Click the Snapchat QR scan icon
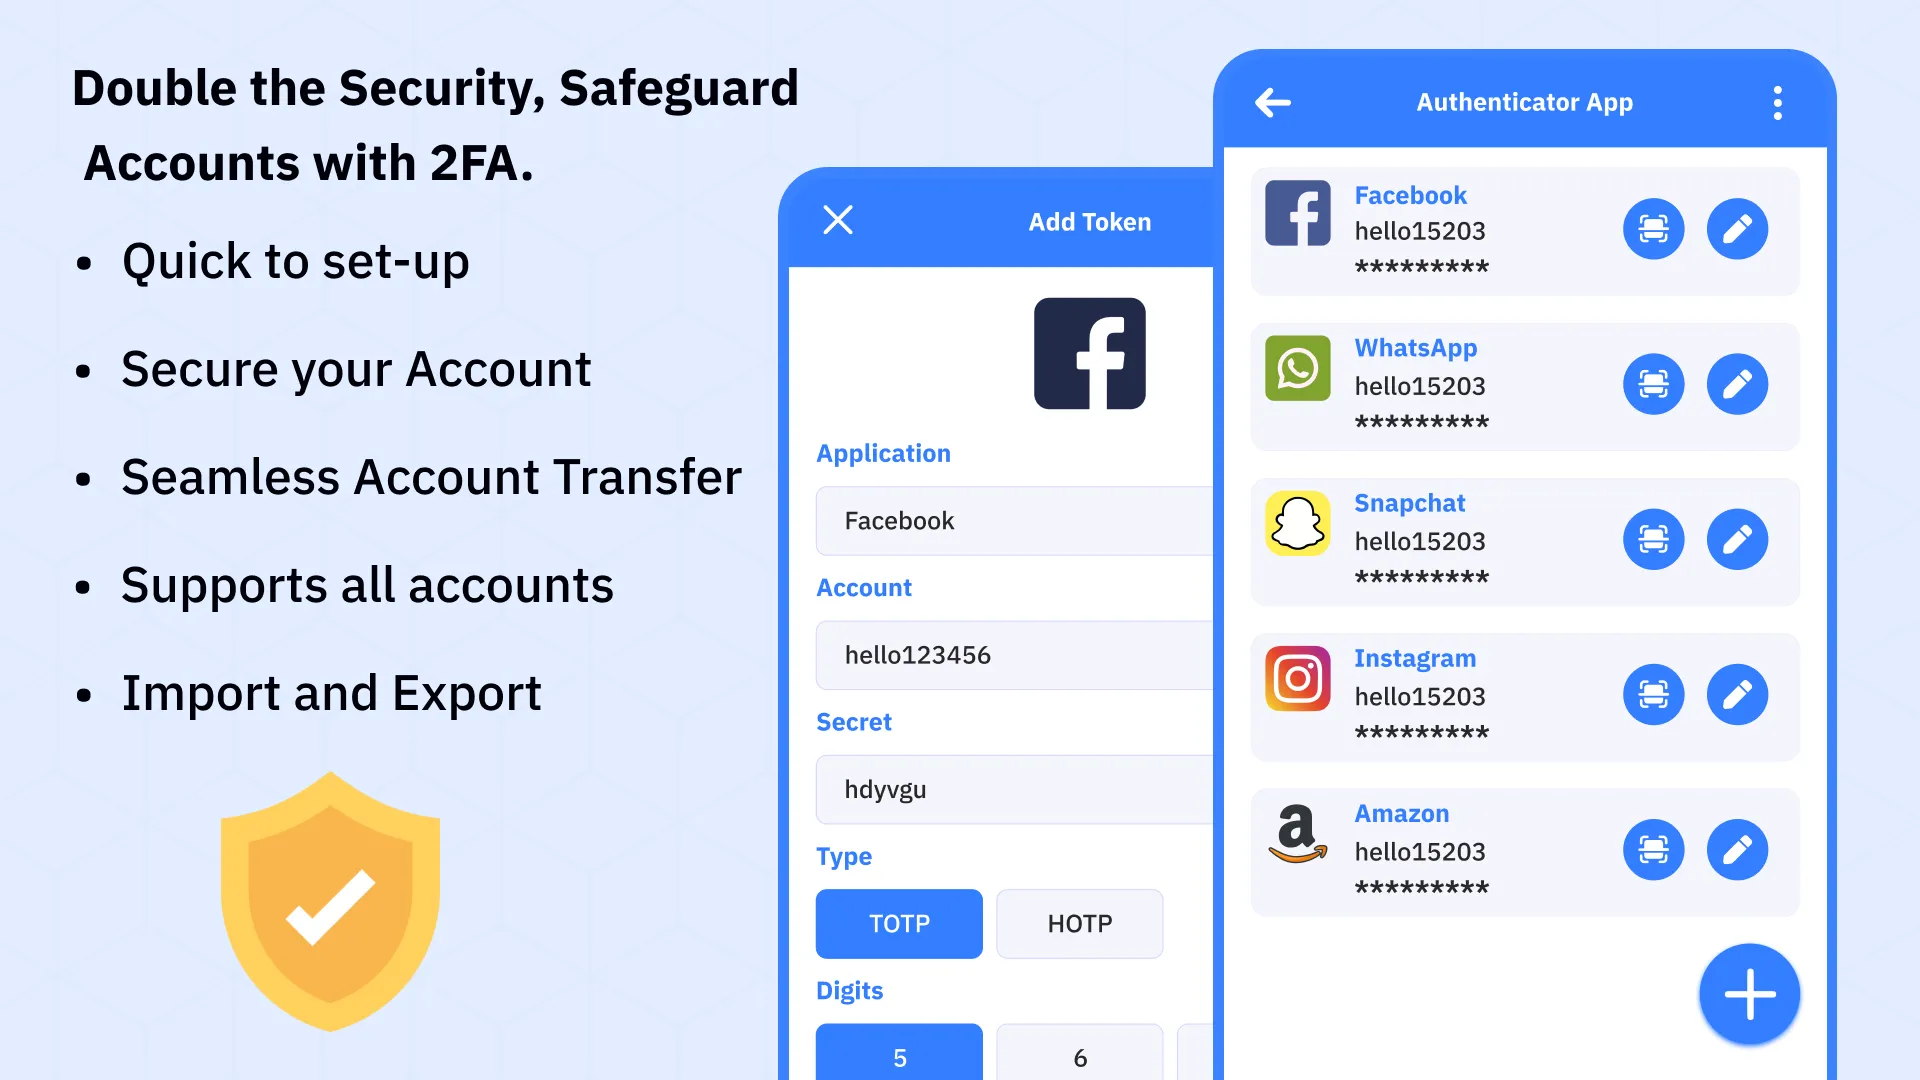Viewport: 1920px width, 1080px height. click(x=1652, y=538)
